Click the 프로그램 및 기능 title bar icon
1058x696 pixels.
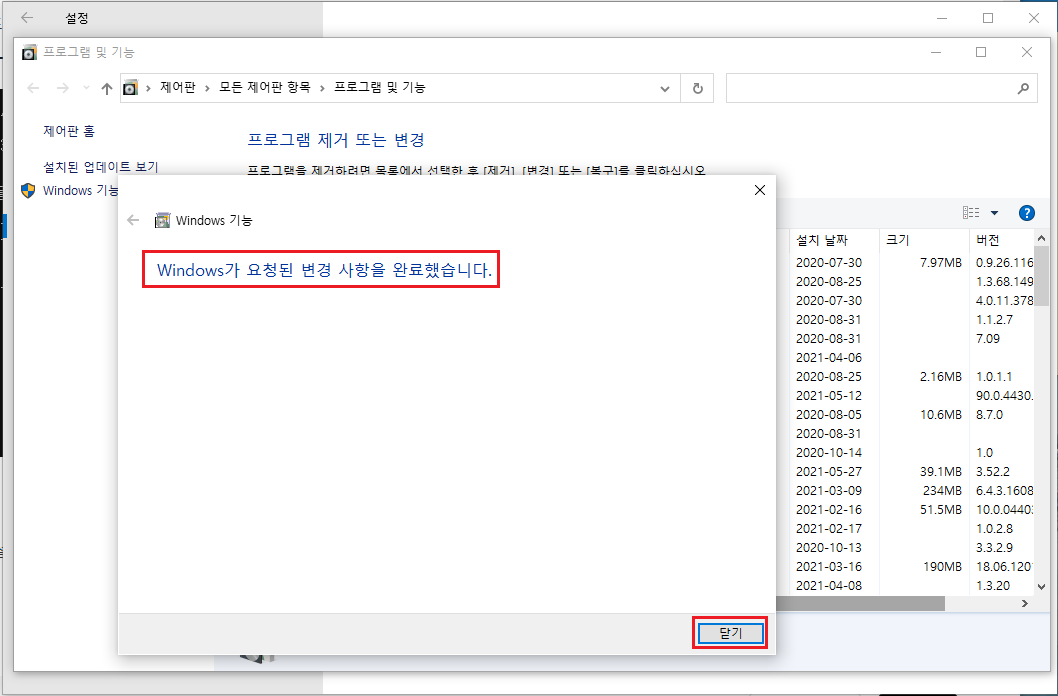29,53
